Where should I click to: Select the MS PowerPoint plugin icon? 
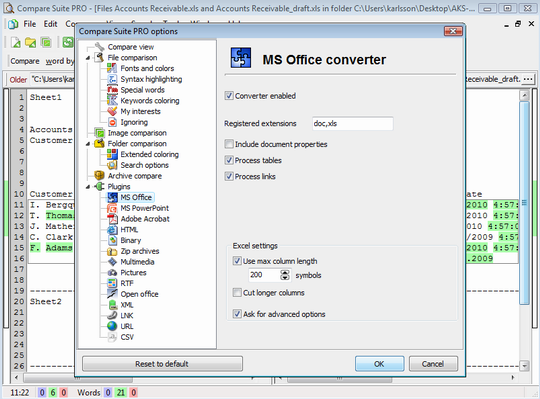tap(112, 208)
